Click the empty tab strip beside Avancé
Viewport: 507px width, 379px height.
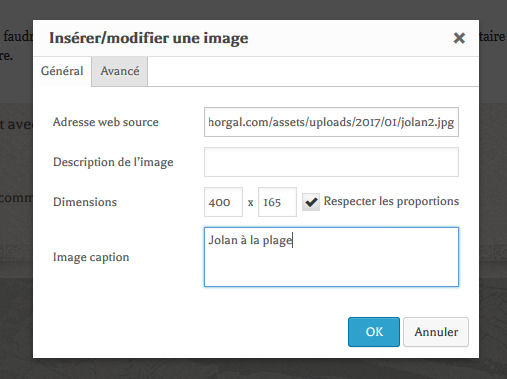[x=313, y=71]
